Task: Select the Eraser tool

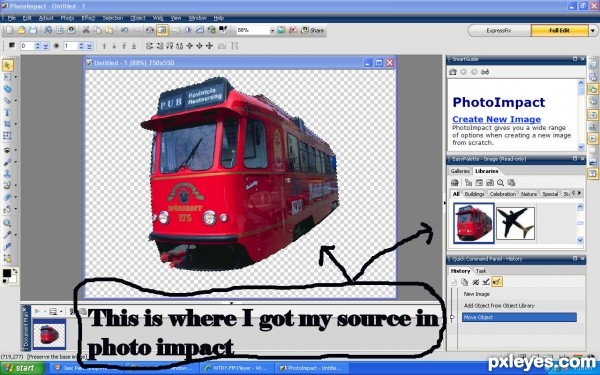Action: 7,197
